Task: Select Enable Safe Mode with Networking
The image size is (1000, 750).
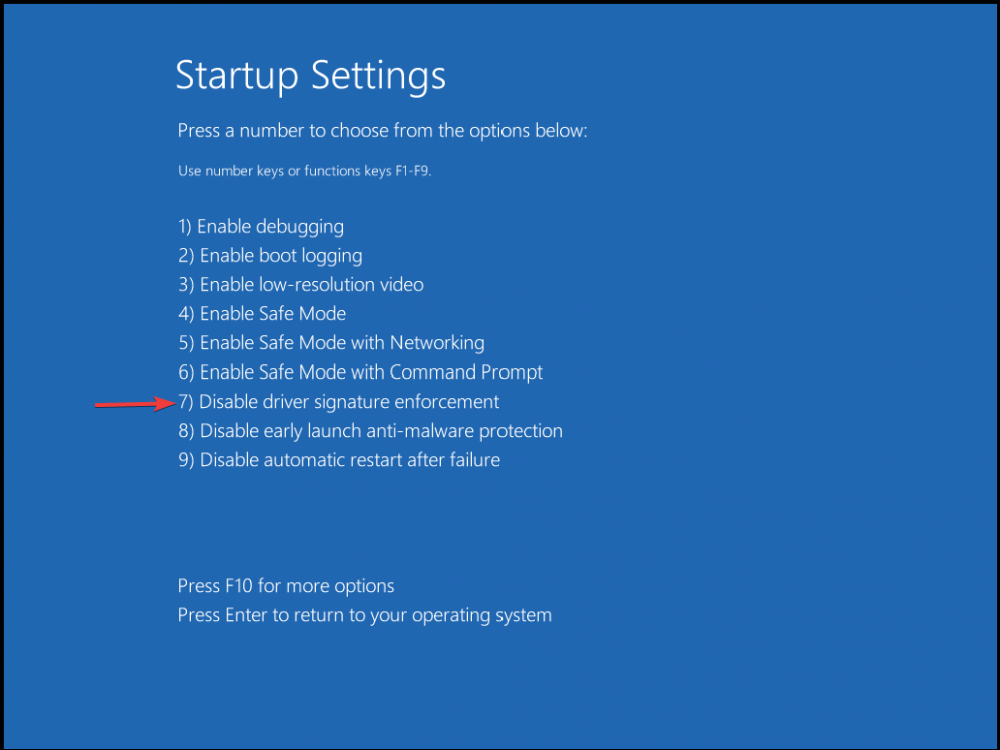Action: click(332, 343)
